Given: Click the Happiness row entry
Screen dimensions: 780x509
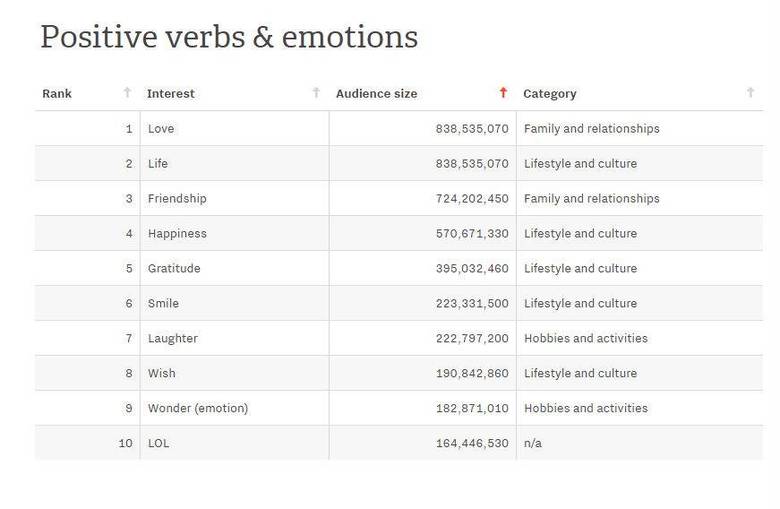Looking at the screenshot, I should click(x=177, y=234).
